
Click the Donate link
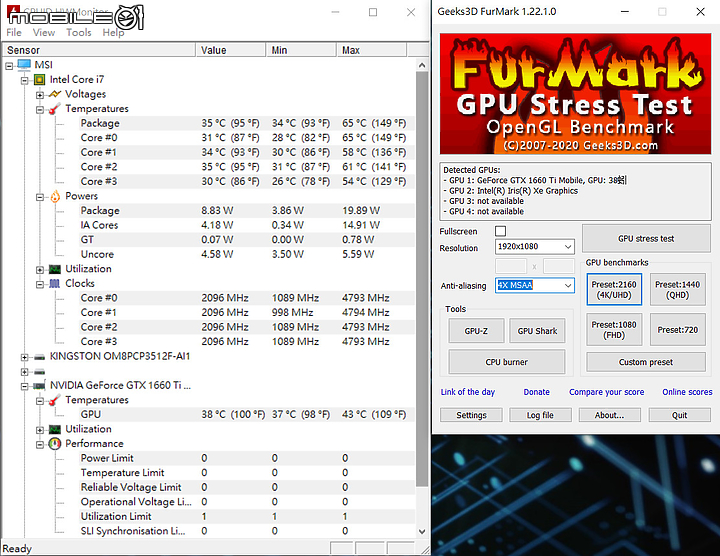tap(536, 392)
